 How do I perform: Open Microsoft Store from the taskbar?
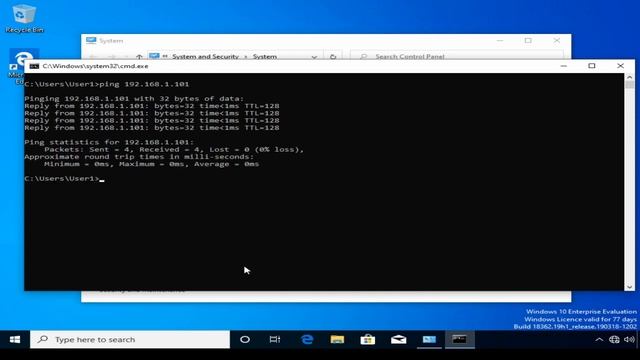point(368,340)
